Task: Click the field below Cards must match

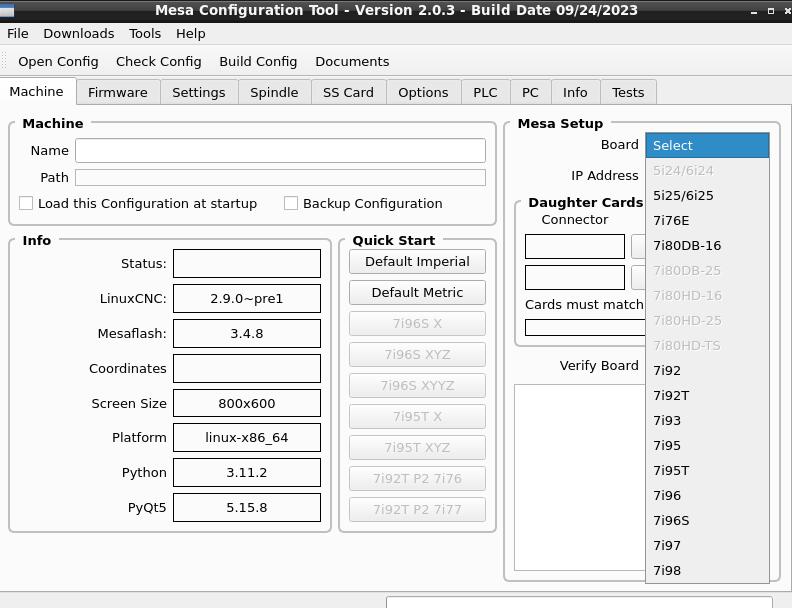Action: click(585, 328)
